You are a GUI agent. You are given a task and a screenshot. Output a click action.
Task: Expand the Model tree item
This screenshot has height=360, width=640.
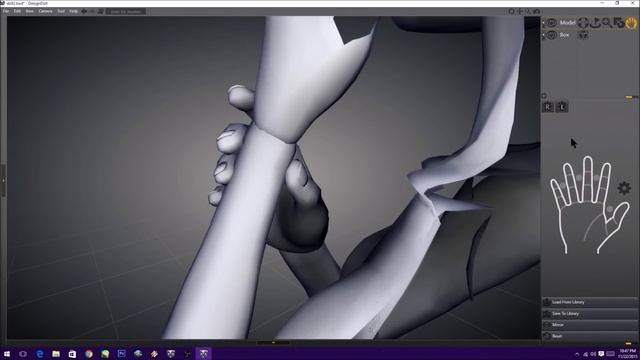point(543,23)
